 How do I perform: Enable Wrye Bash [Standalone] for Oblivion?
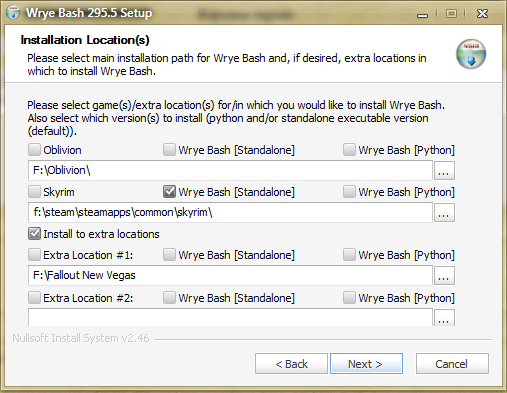tap(169, 150)
